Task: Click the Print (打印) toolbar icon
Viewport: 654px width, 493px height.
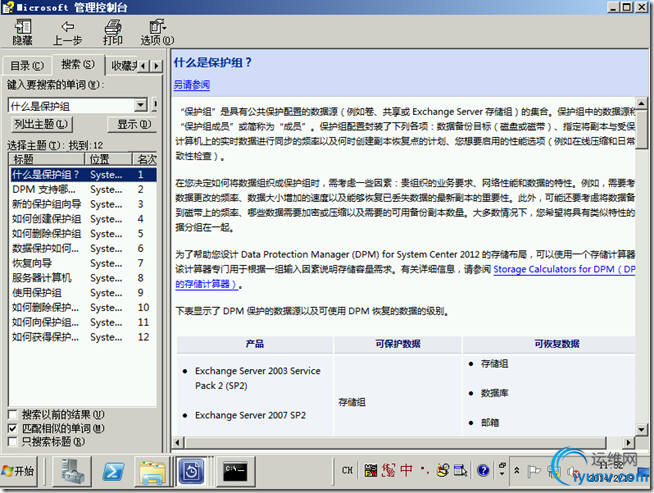Action: [x=113, y=32]
